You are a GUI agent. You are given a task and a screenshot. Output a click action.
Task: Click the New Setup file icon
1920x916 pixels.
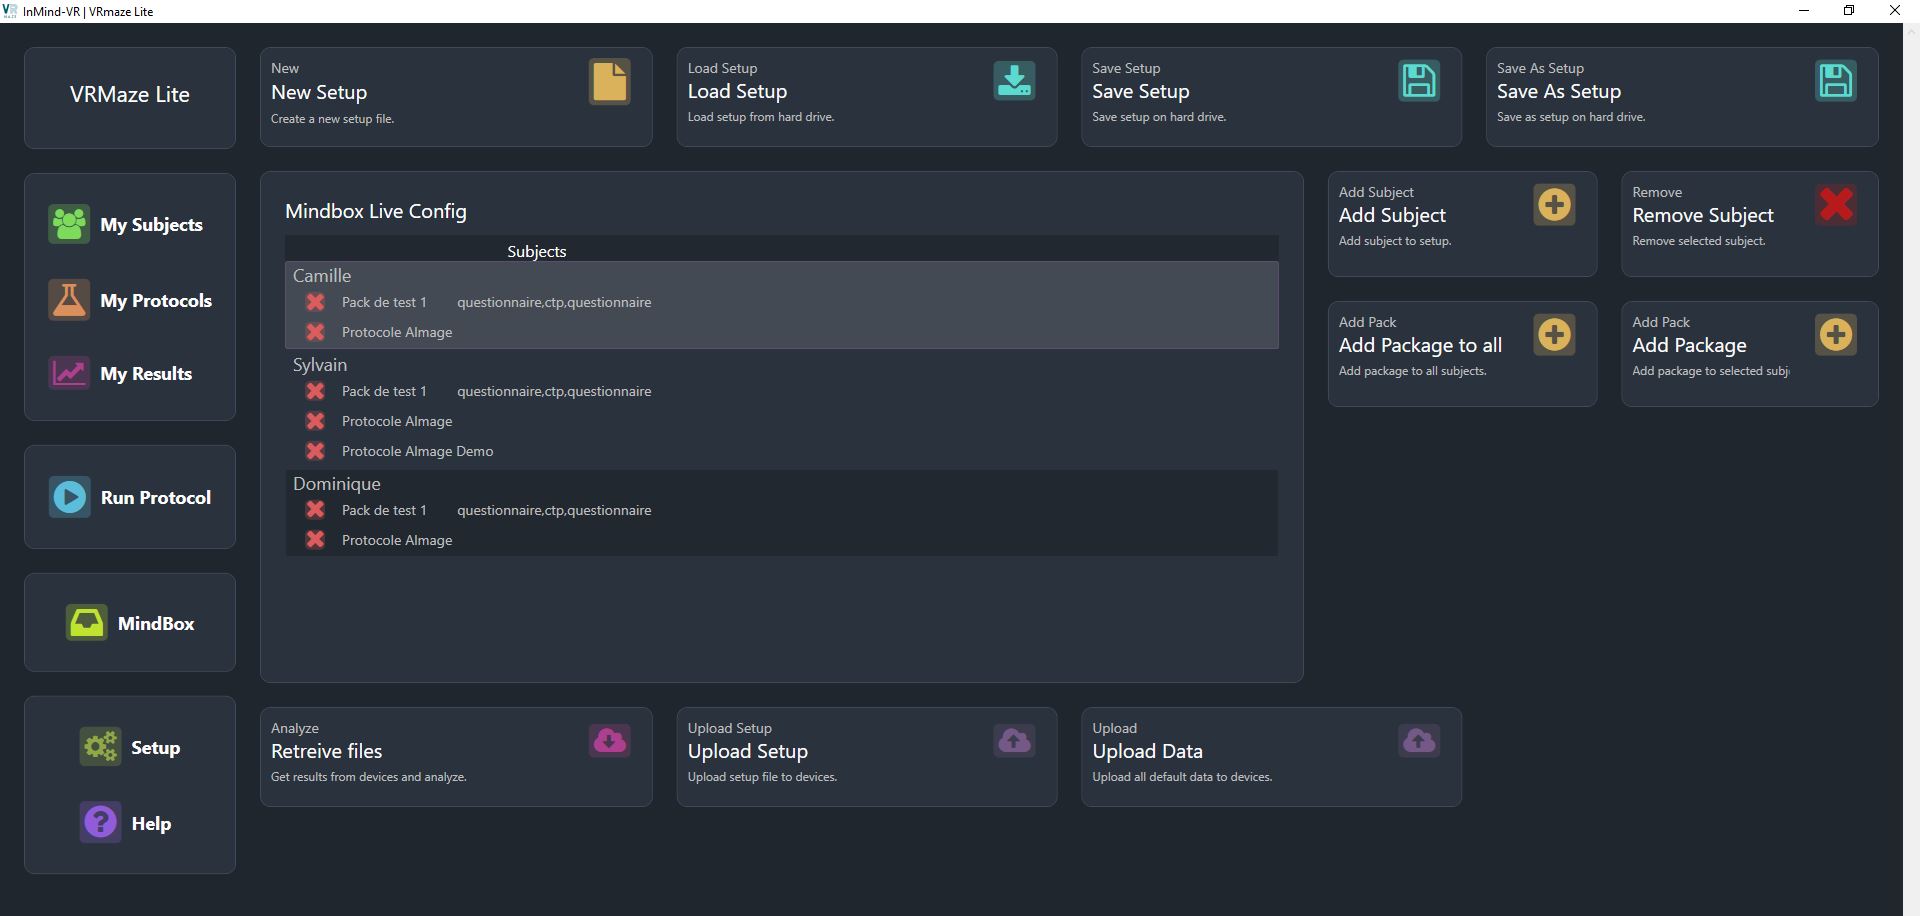click(609, 81)
